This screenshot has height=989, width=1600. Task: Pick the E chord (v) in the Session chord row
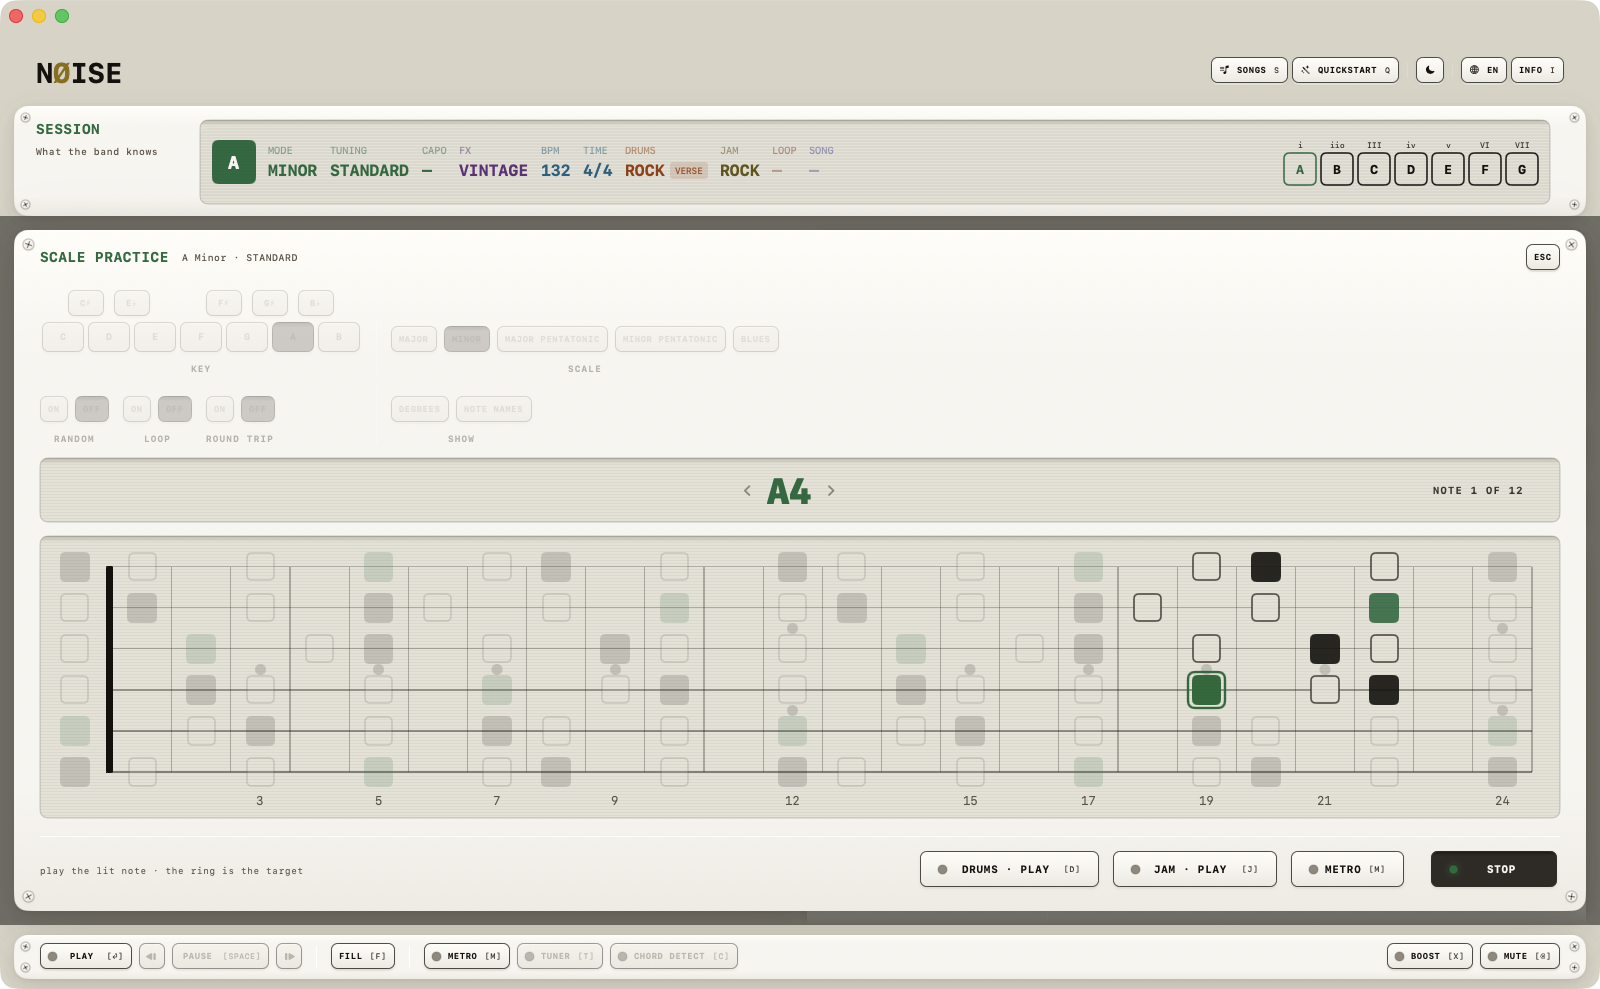pos(1448,169)
